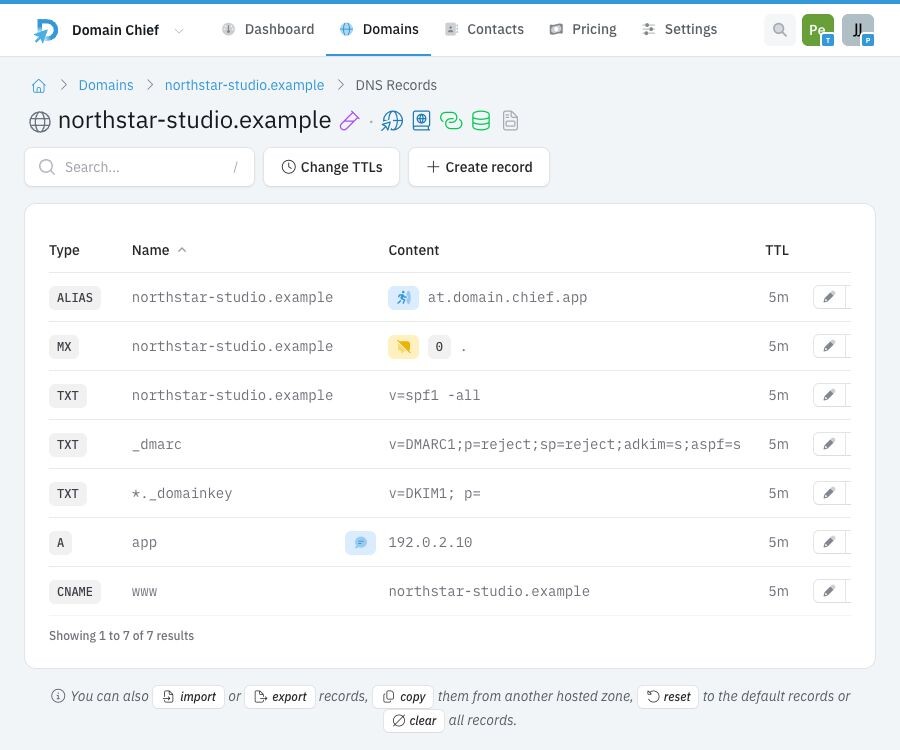Click the MX priority 0 badge

[x=439, y=347]
